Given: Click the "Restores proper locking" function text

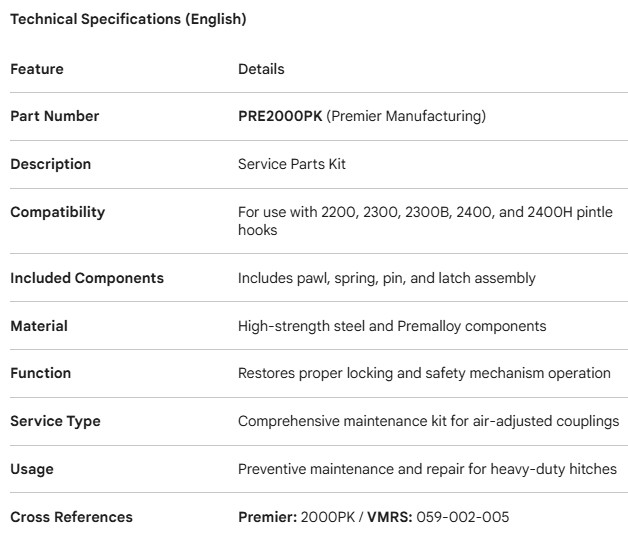Looking at the screenshot, I should (424, 373).
